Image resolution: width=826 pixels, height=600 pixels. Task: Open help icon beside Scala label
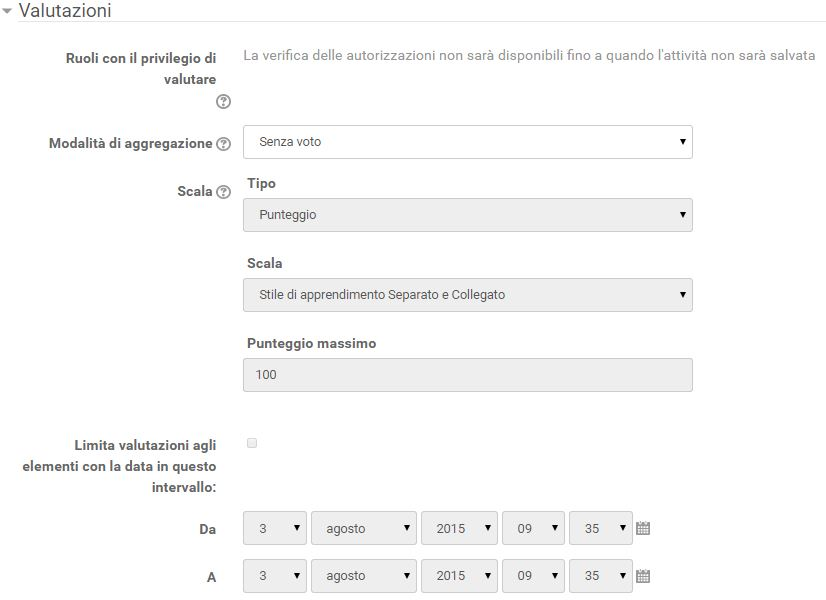coord(223,192)
